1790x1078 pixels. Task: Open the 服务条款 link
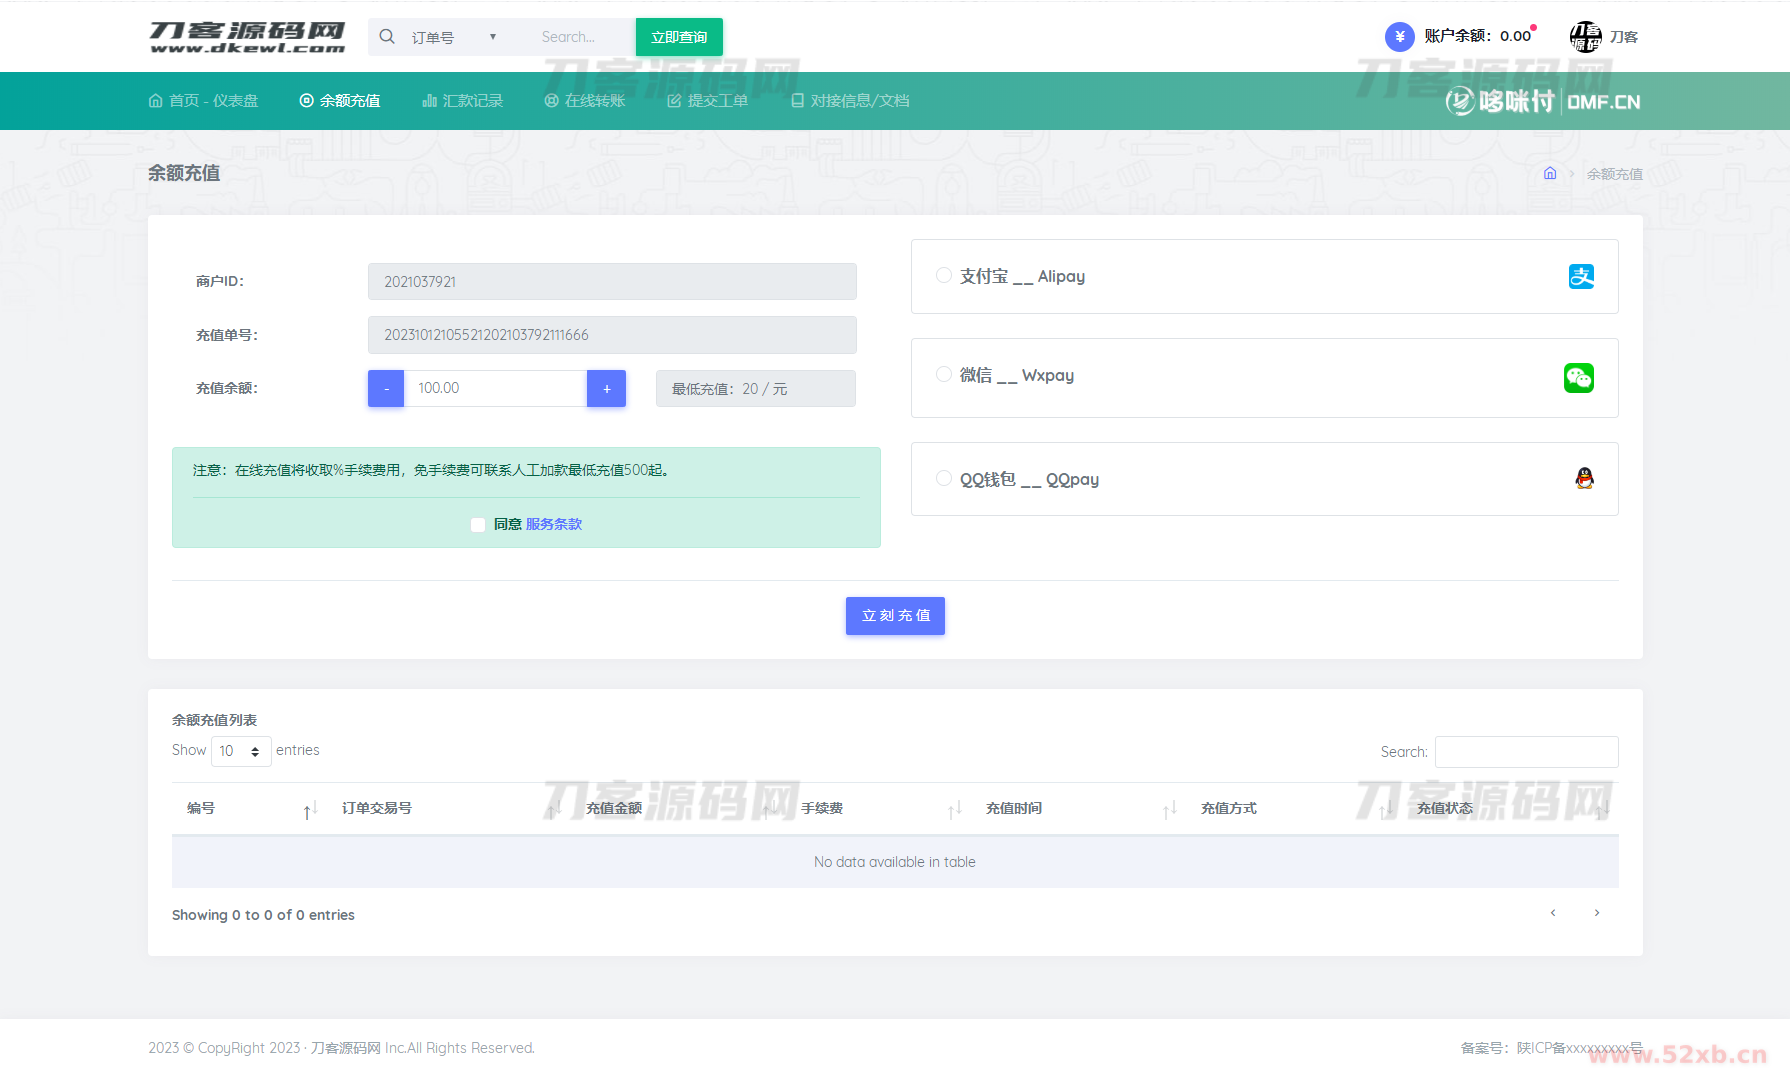(554, 524)
